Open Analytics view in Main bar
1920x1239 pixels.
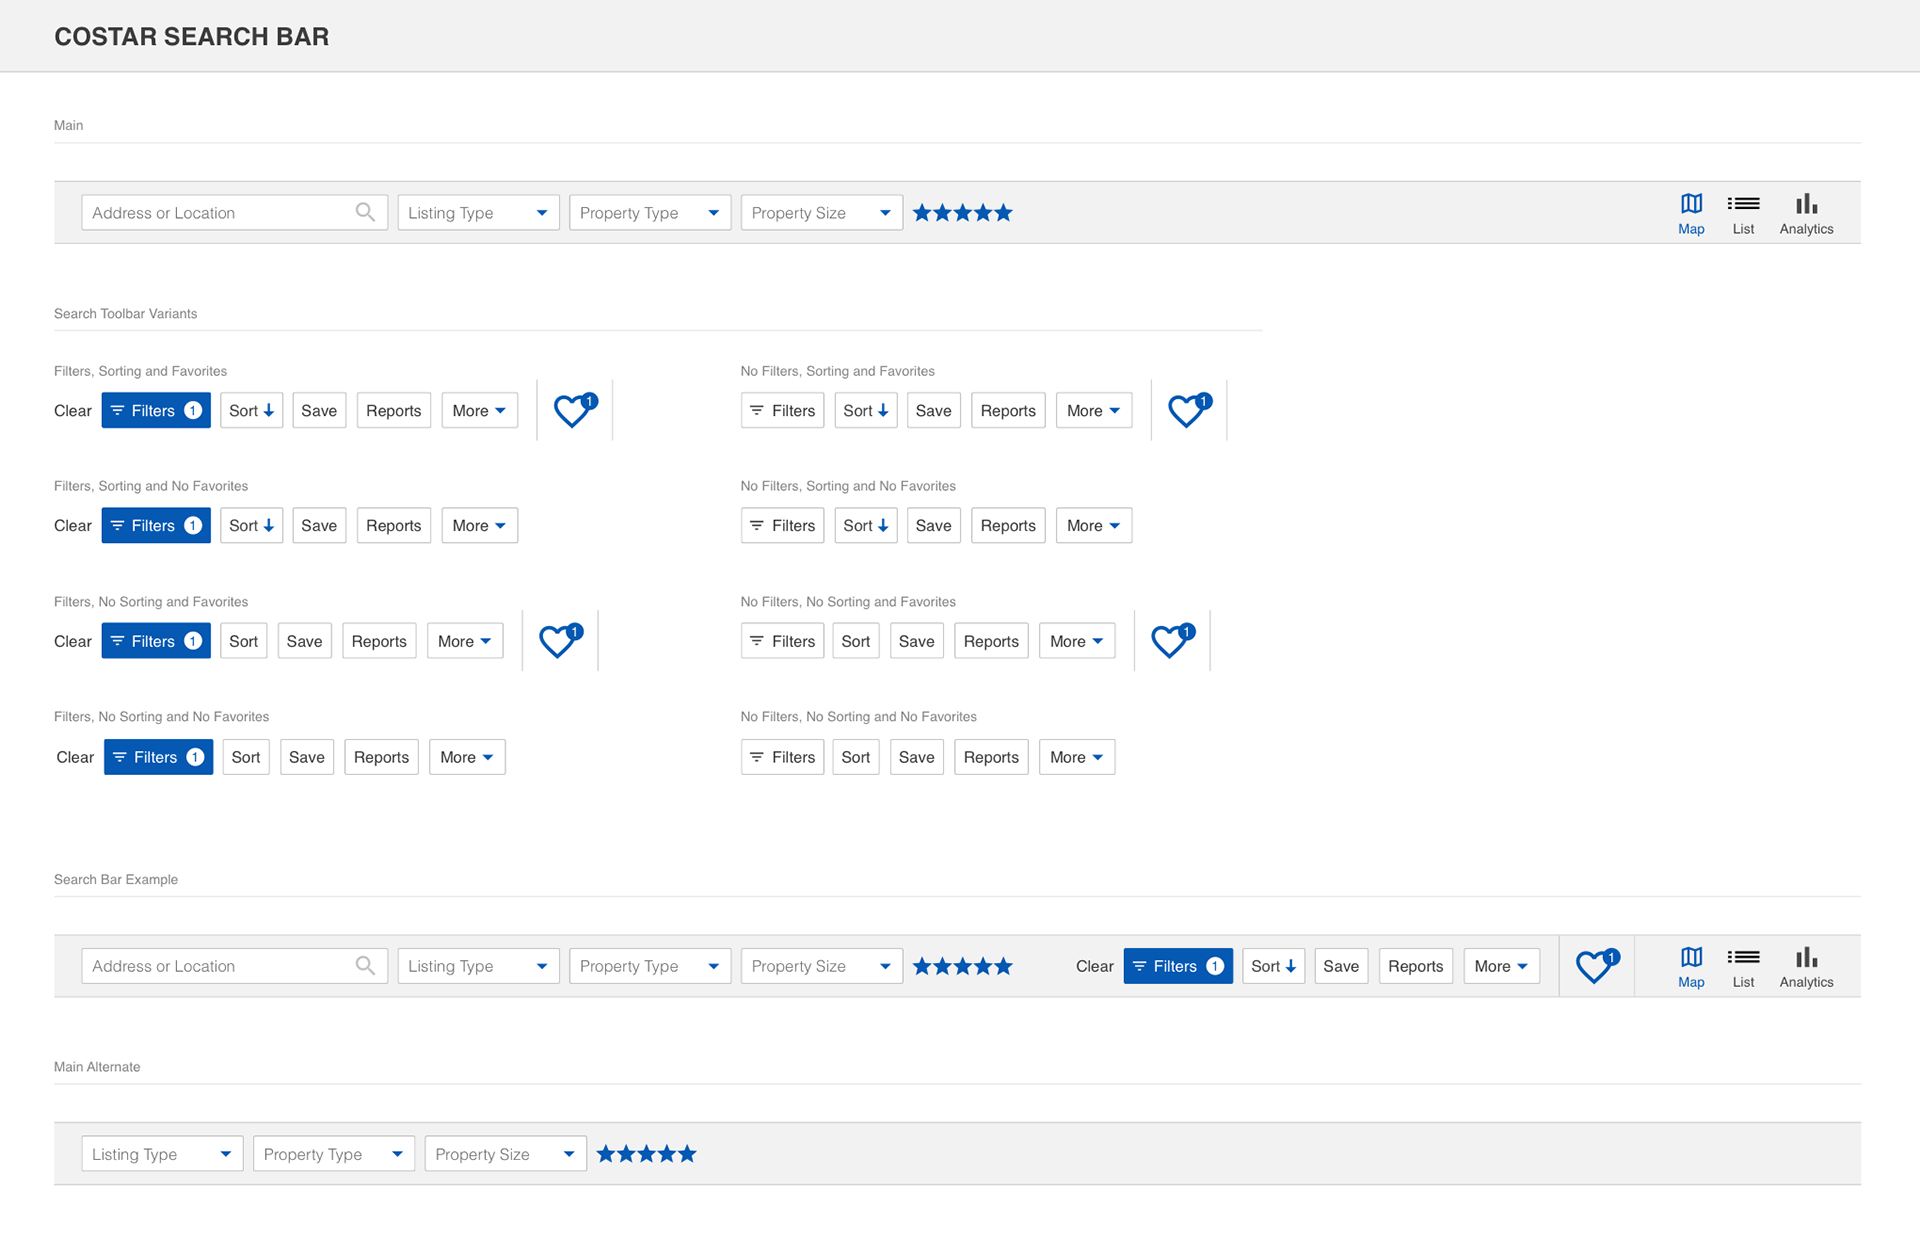coord(1806,214)
